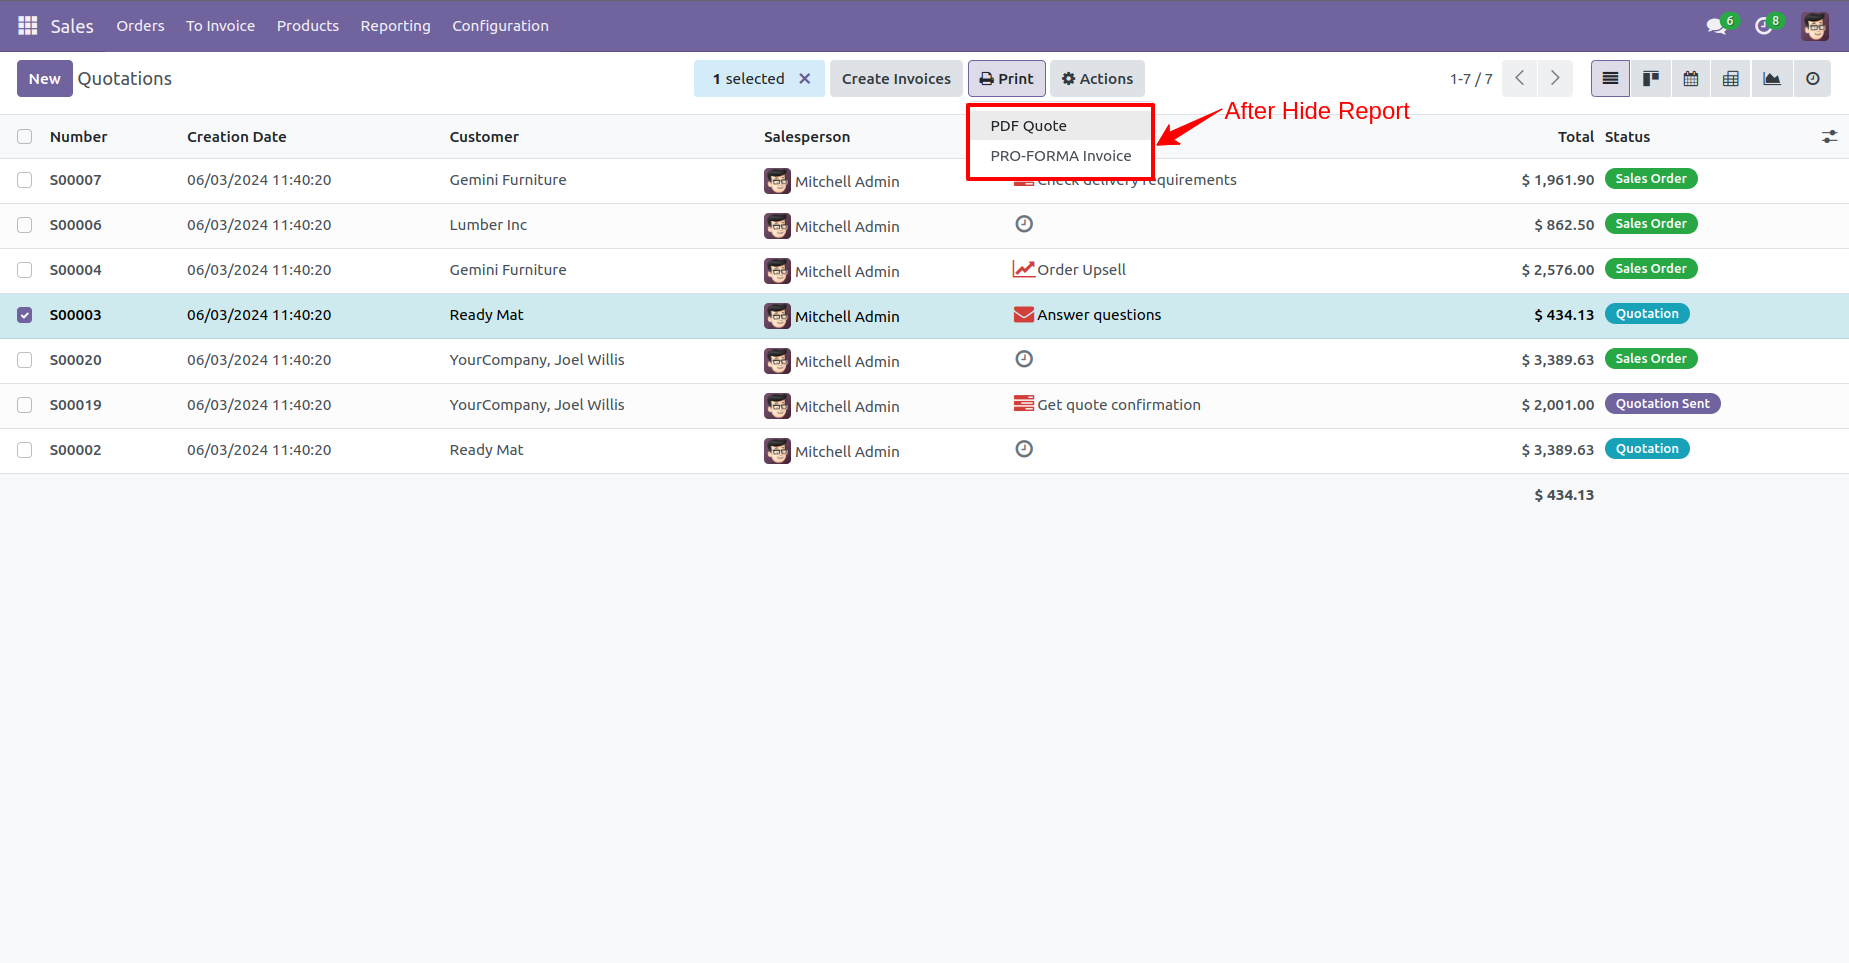Switch to the Pivot view
1849x963 pixels.
(x=1731, y=78)
